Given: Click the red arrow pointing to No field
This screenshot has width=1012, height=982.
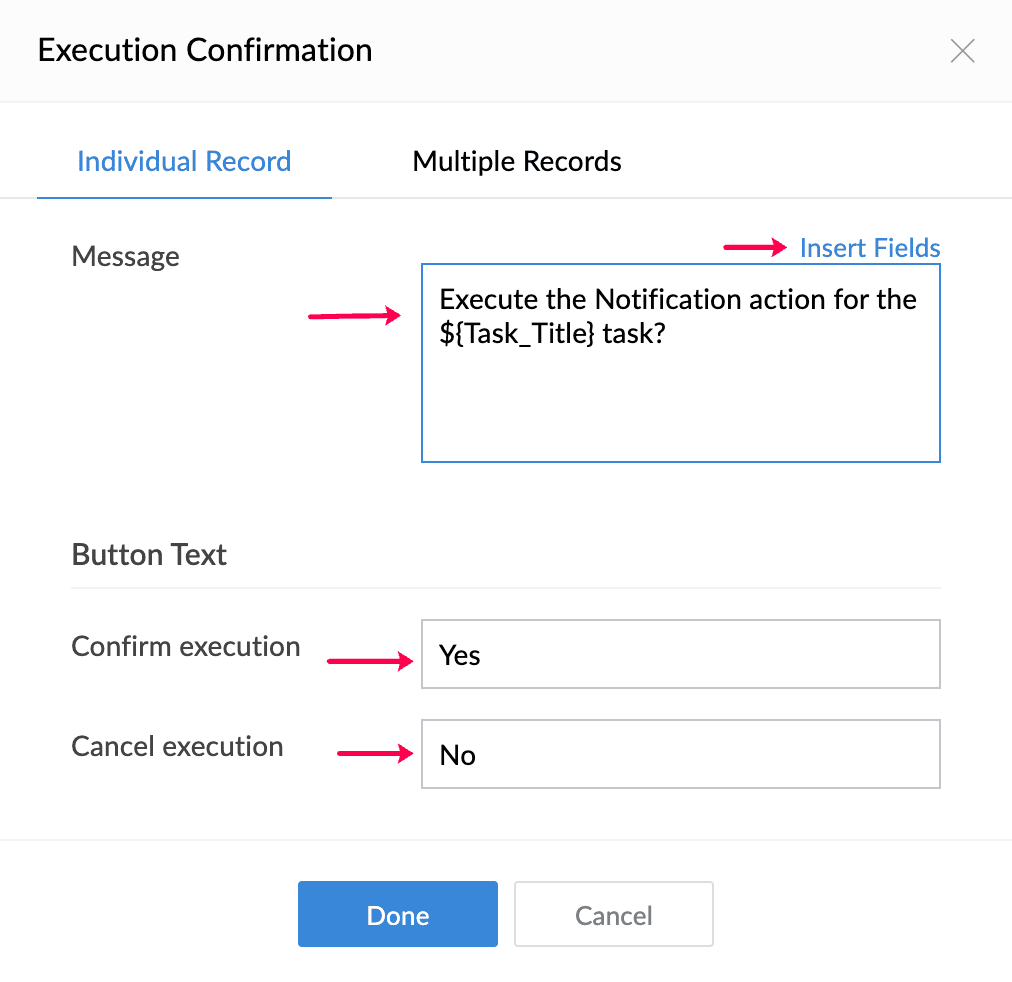Looking at the screenshot, I should (x=376, y=754).
